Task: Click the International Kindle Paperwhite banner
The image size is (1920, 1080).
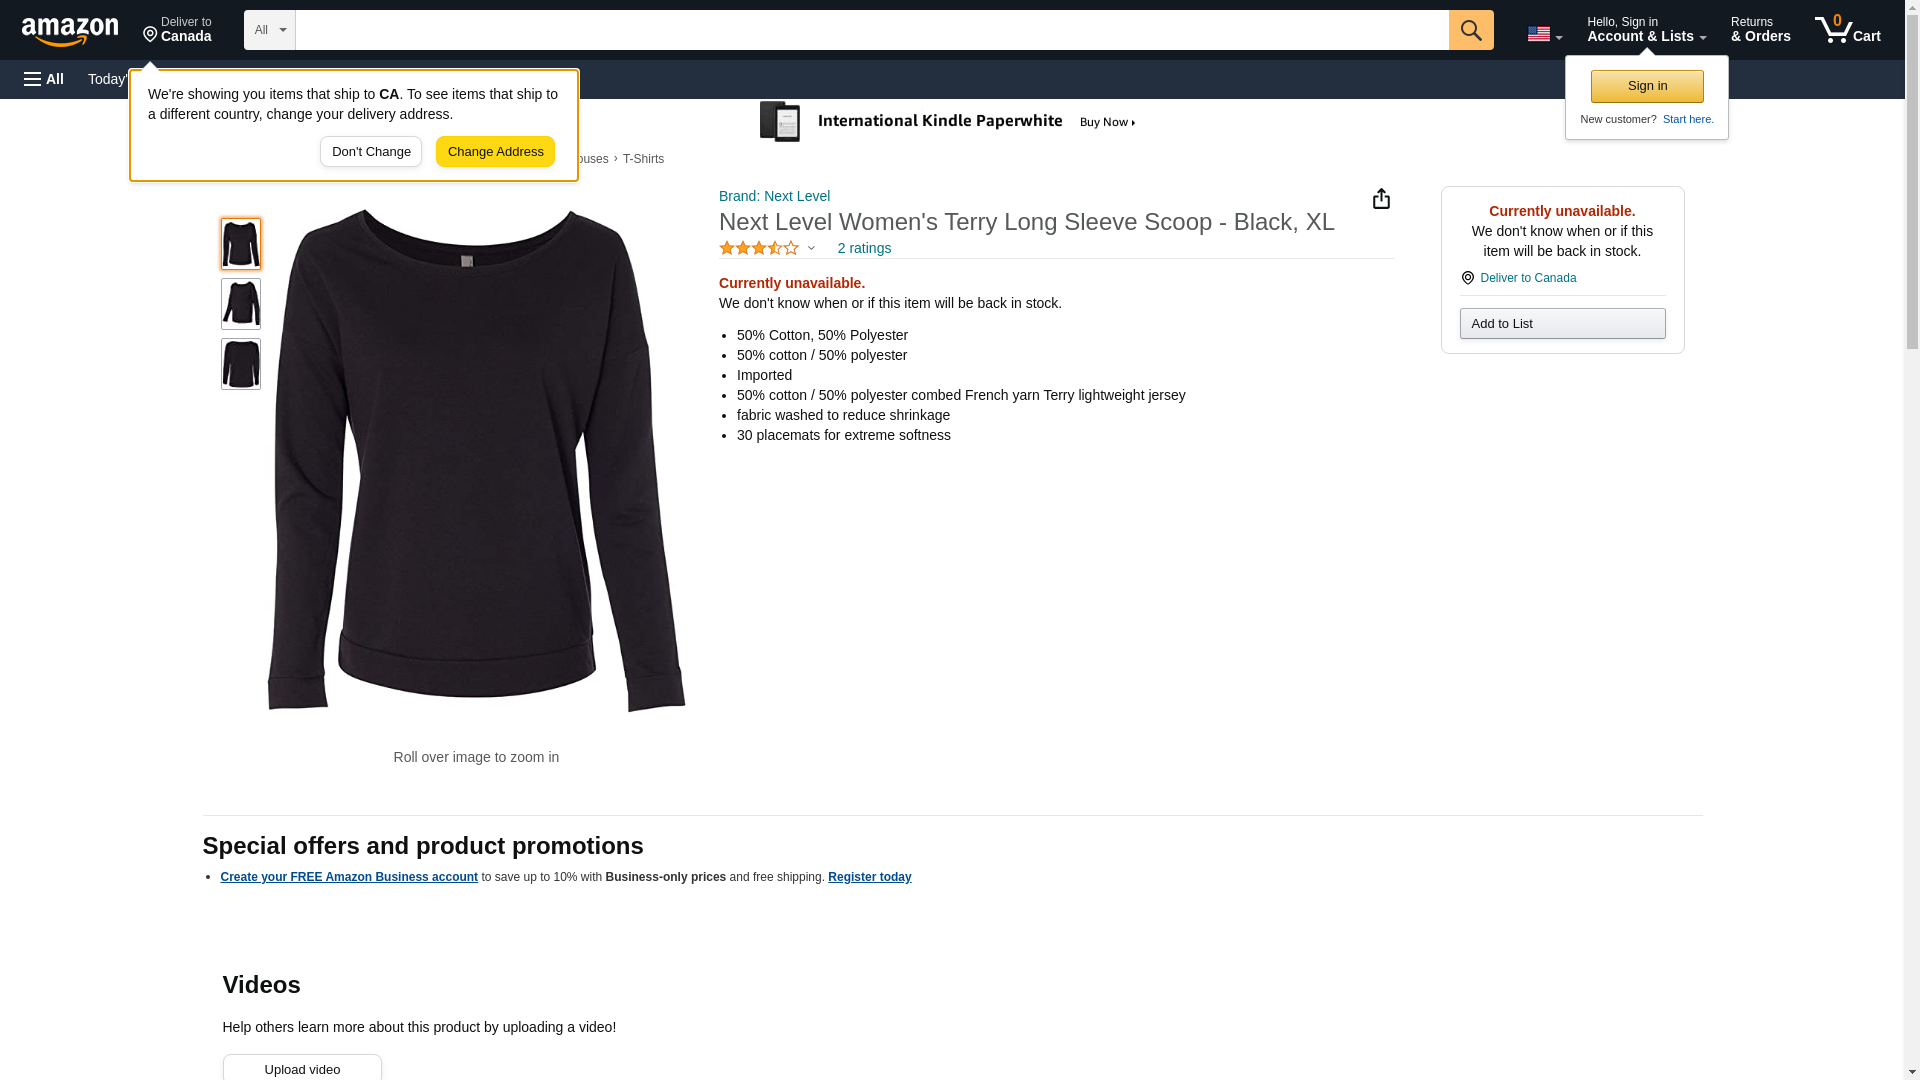Action: (x=950, y=122)
